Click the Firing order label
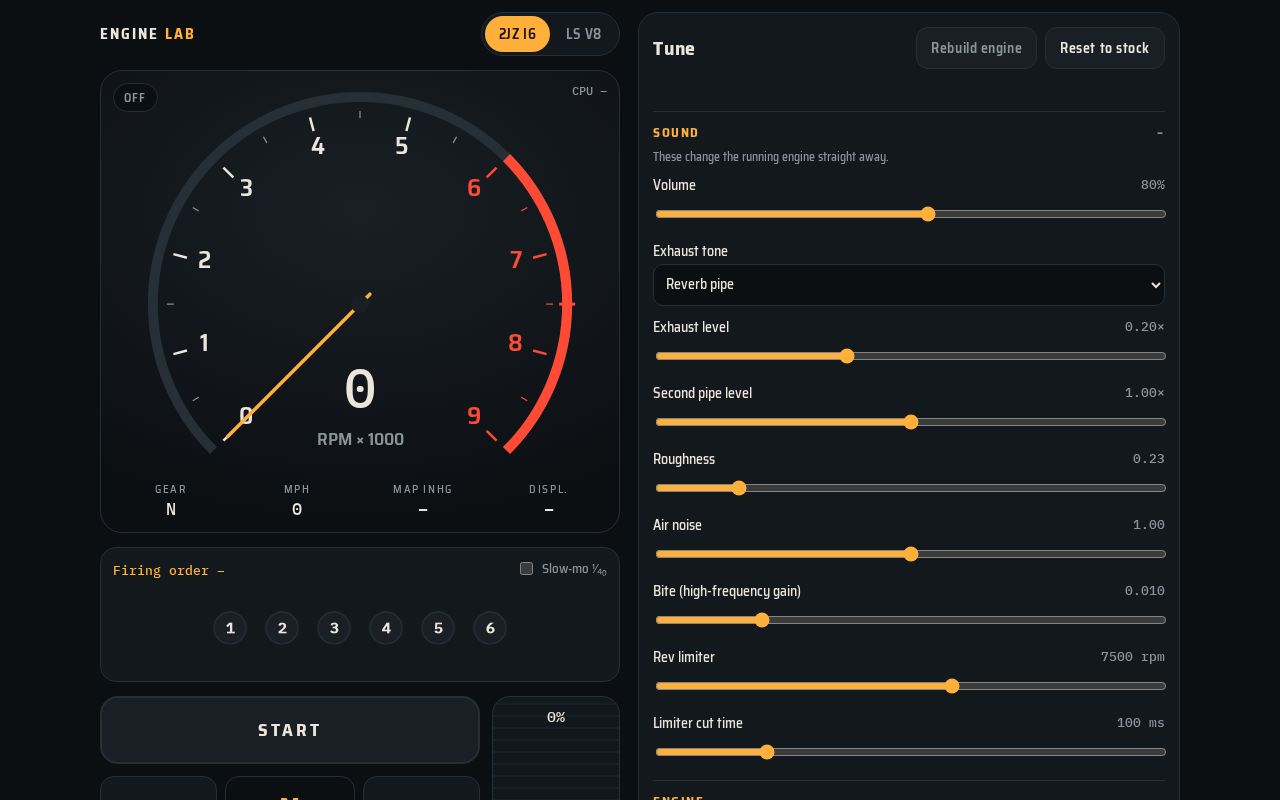The height and width of the screenshot is (800, 1280). click(169, 571)
